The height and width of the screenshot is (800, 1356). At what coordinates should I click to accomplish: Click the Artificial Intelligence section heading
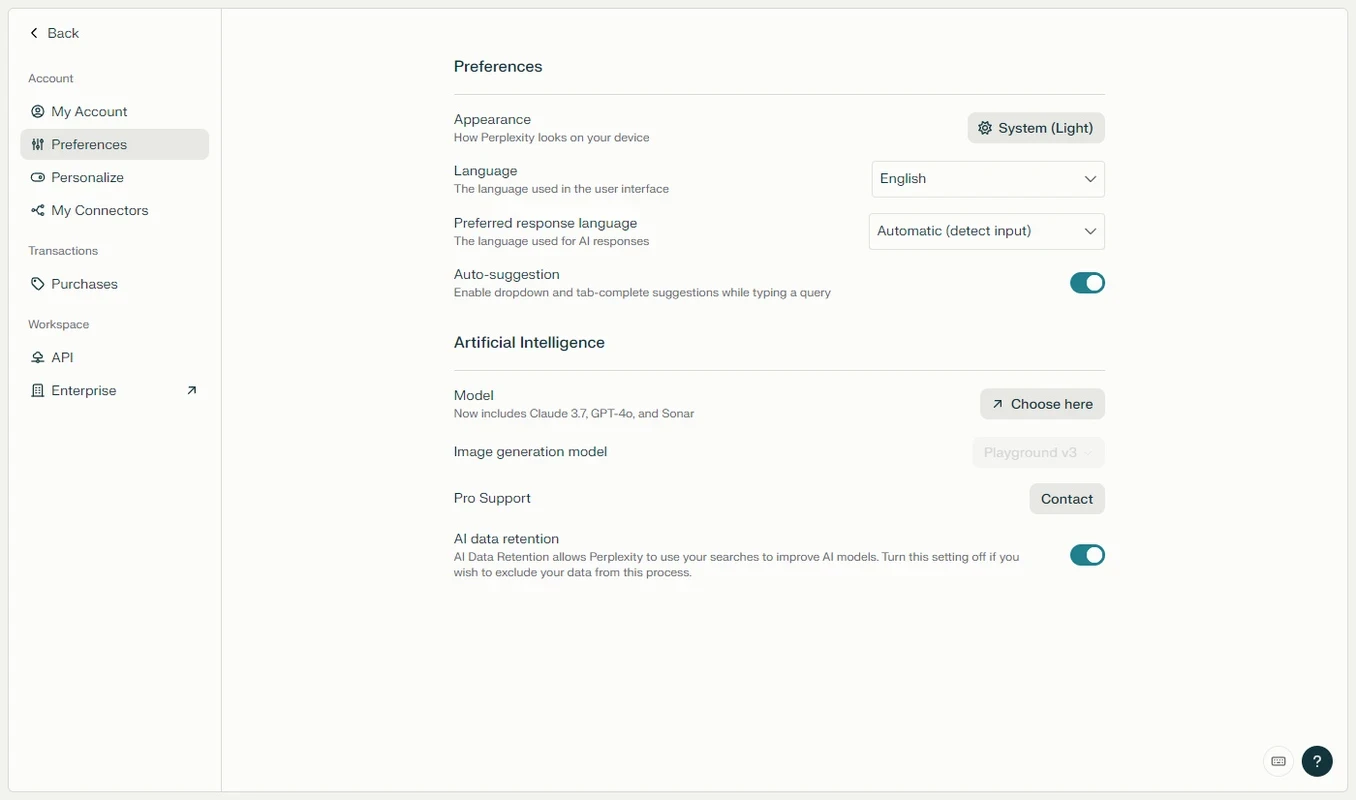tap(529, 342)
